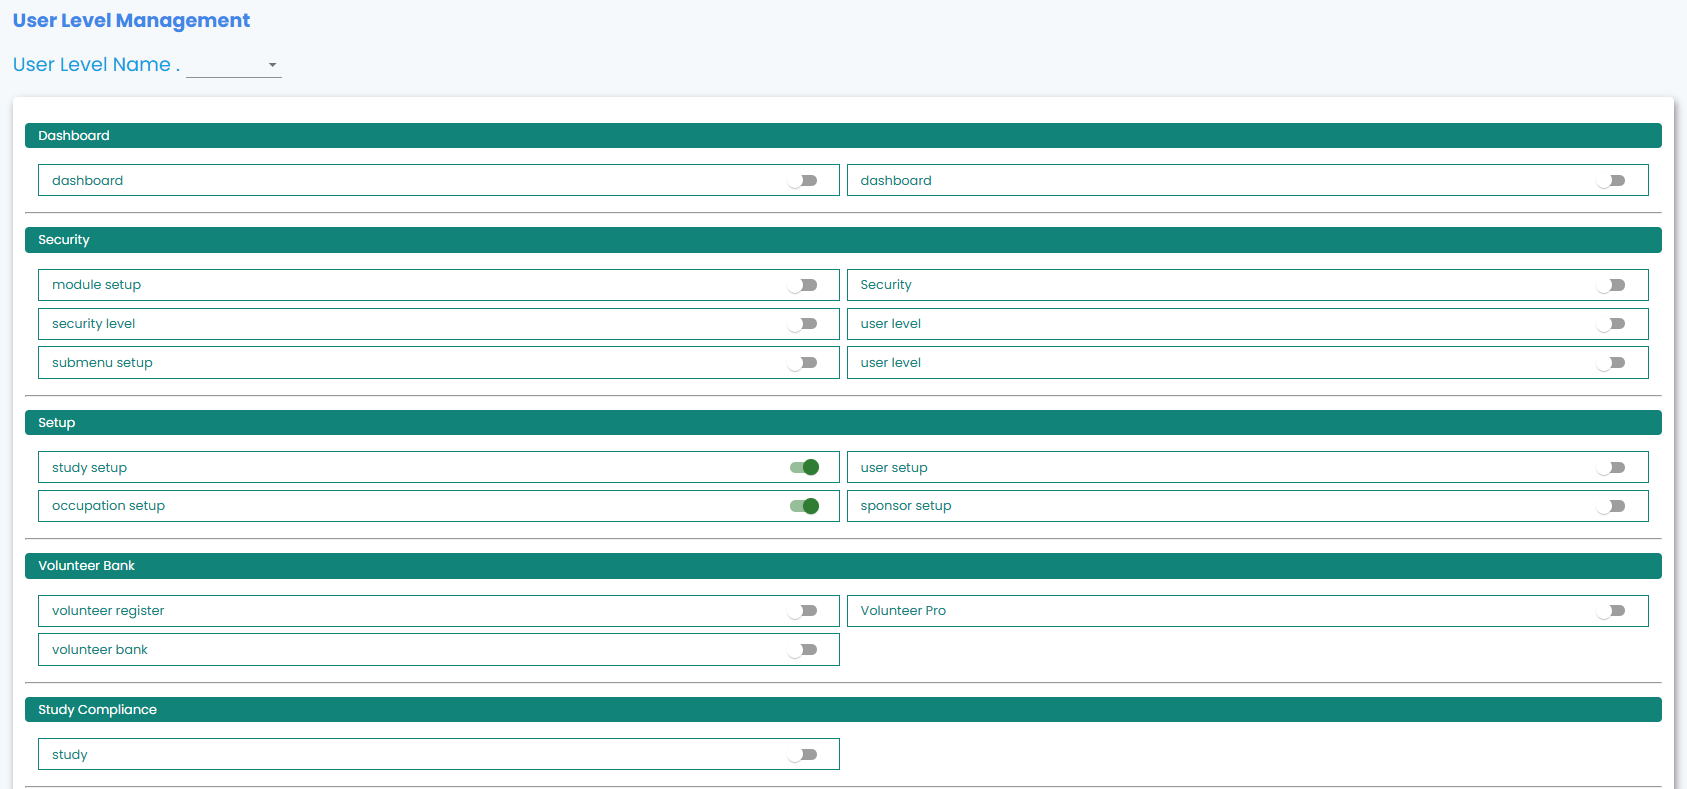Viewport: 1687px width, 789px height.
Task: Turn on the volunteer bank switch
Action: click(x=803, y=650)
